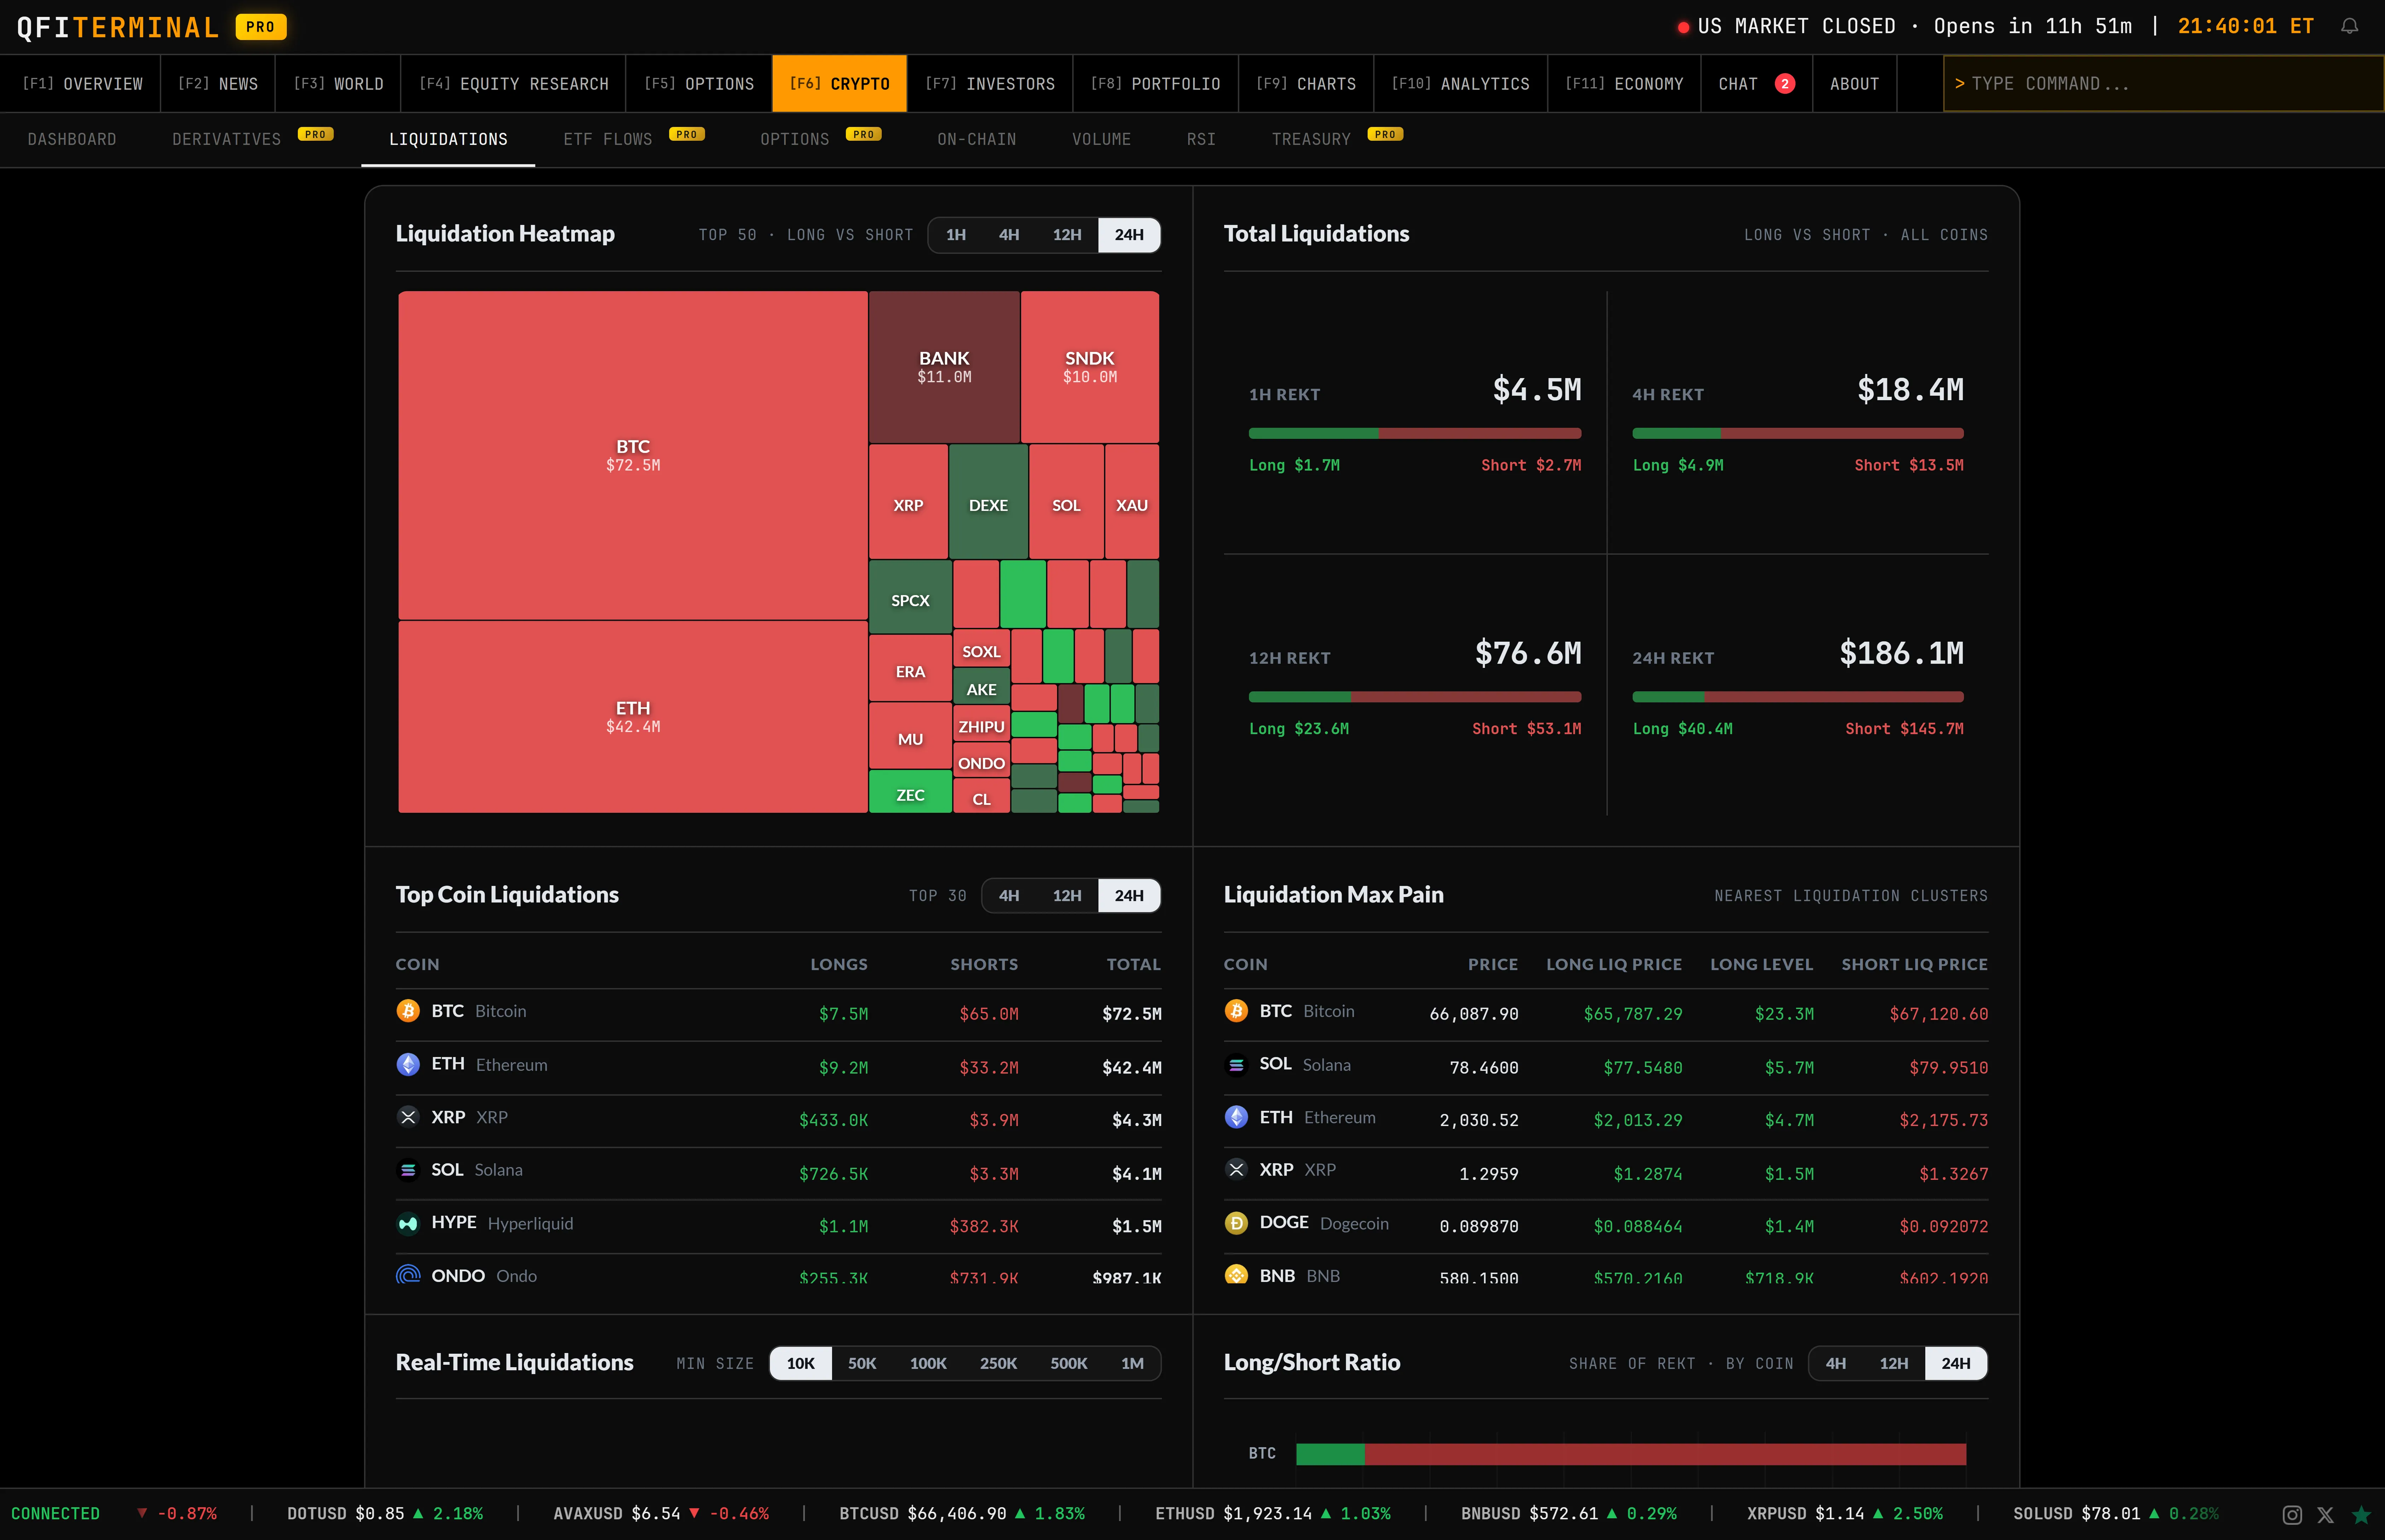Click the SNDK $10.0M heatmap tile
2385x1540 pixels.
(1090, 367)
